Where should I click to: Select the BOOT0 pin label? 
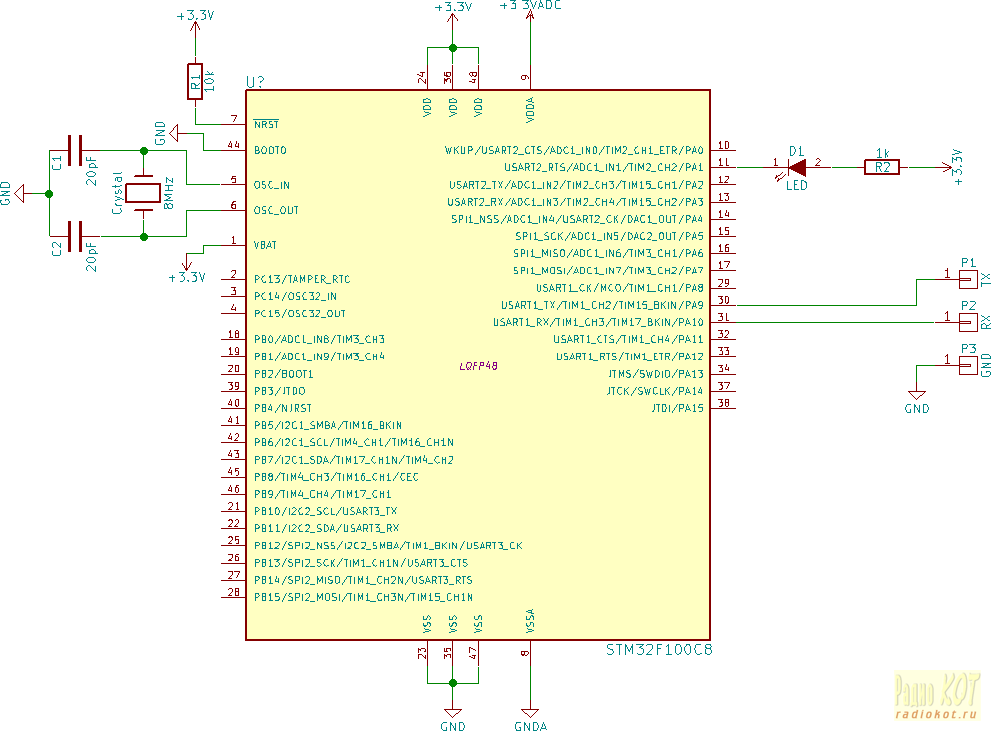pyautogui.click(x=269, y=150)
